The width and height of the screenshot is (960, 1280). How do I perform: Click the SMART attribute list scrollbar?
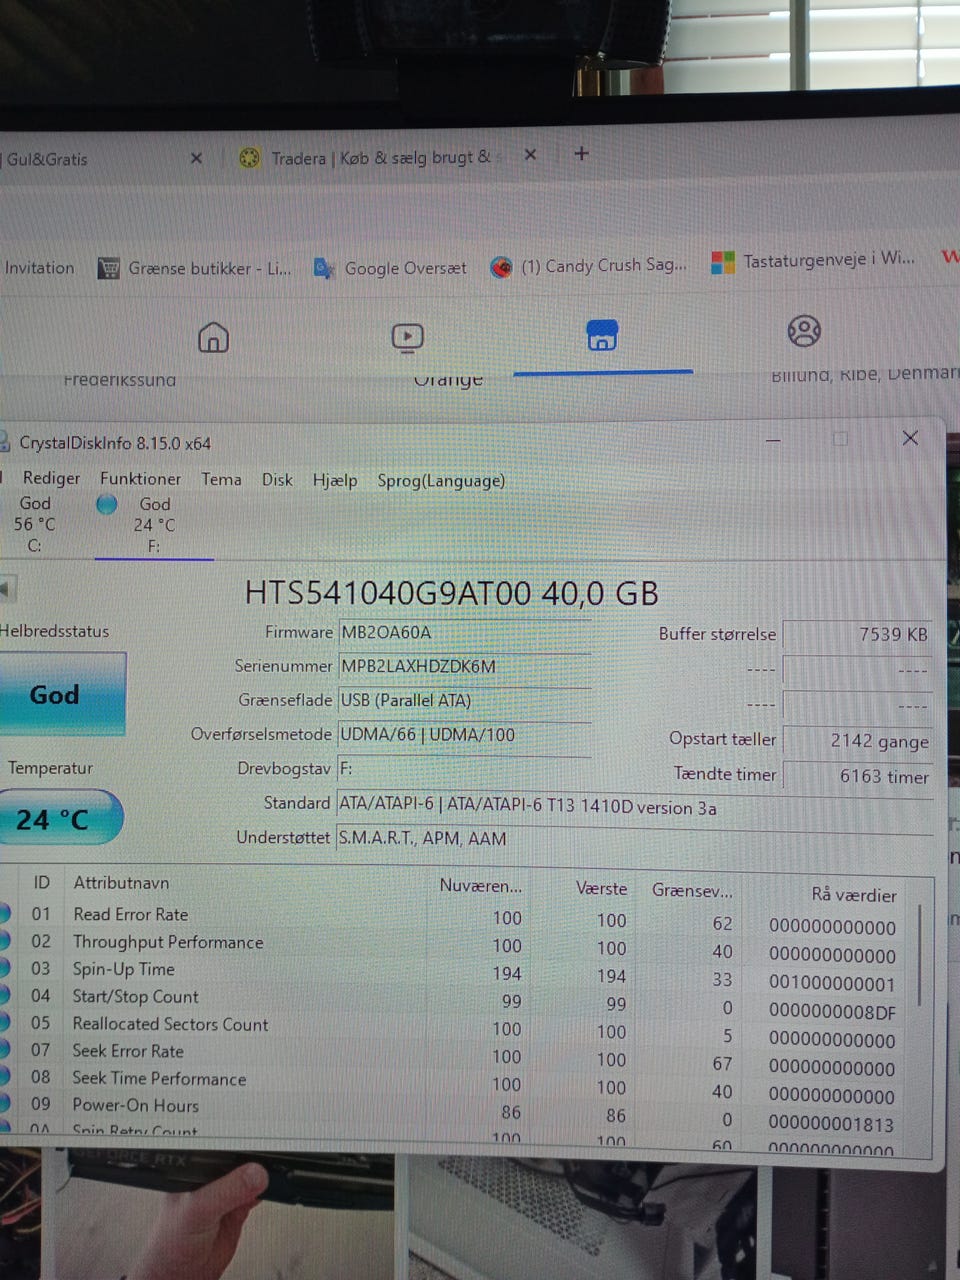(x=919, y=955)
